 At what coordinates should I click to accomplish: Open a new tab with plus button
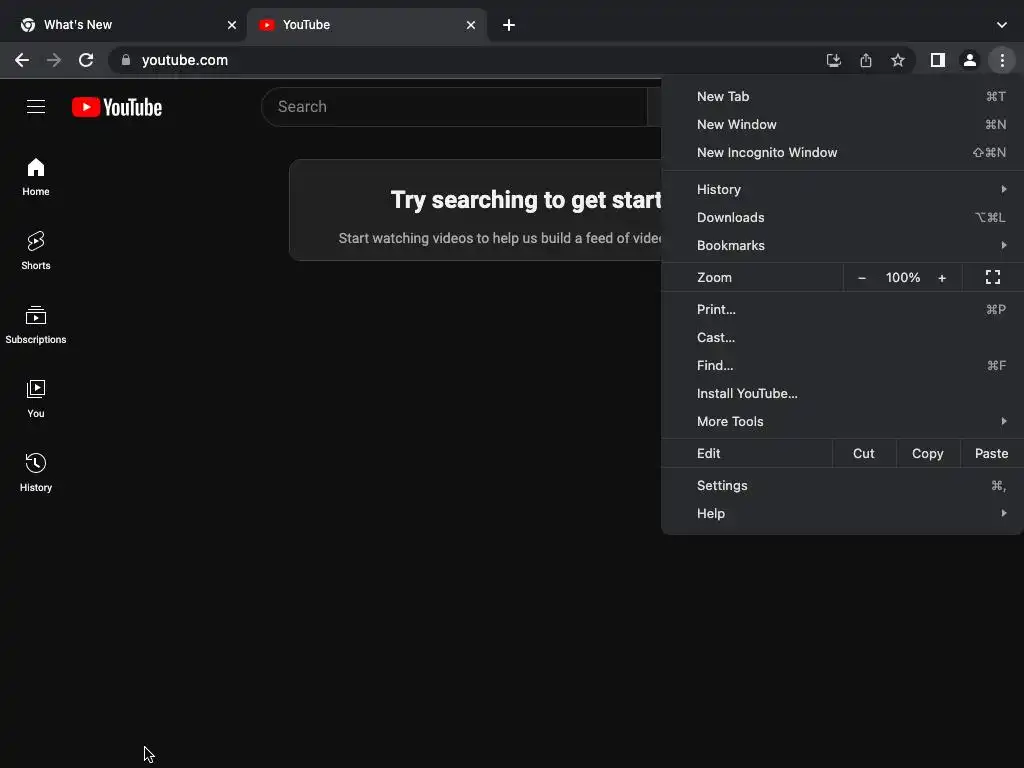pyautogui.click(x=509, y=25)
